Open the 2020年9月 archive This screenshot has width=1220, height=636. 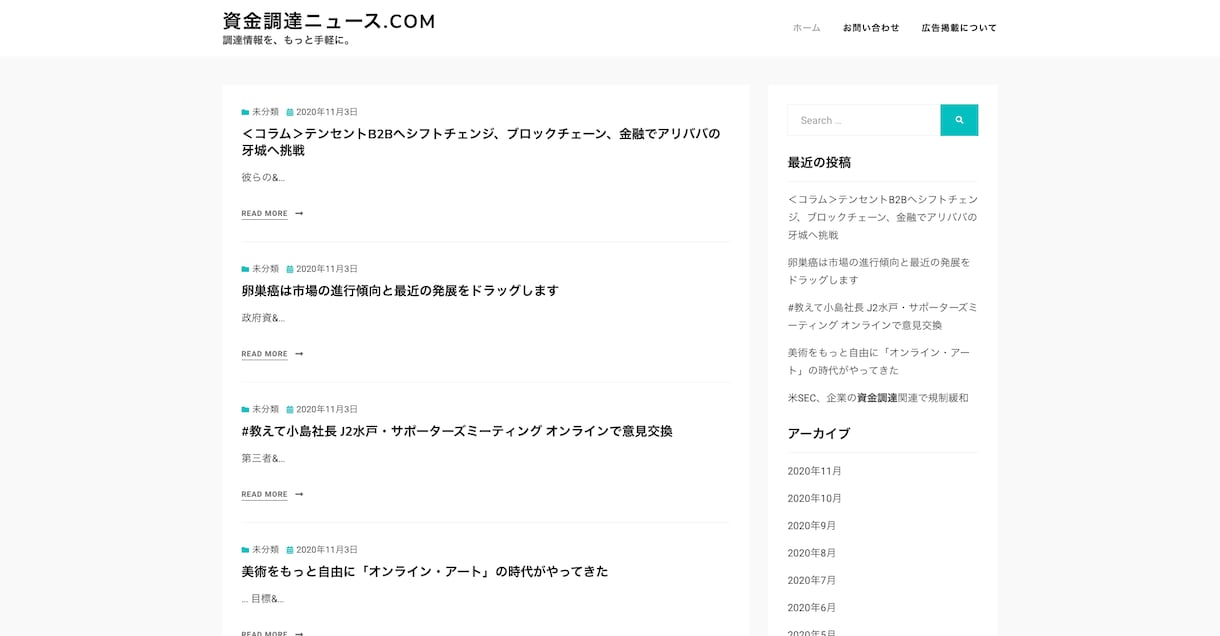811,526
